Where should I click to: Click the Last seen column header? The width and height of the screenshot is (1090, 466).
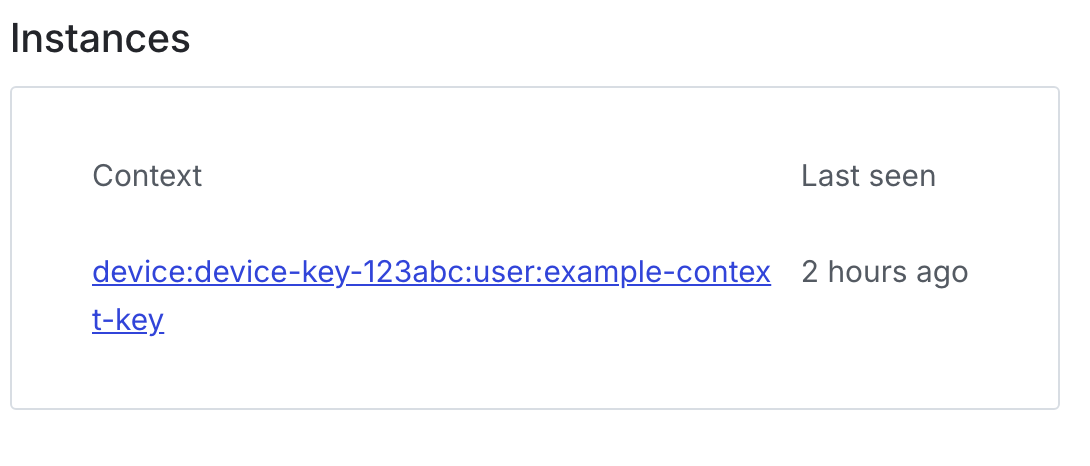[x=868, y=176]
